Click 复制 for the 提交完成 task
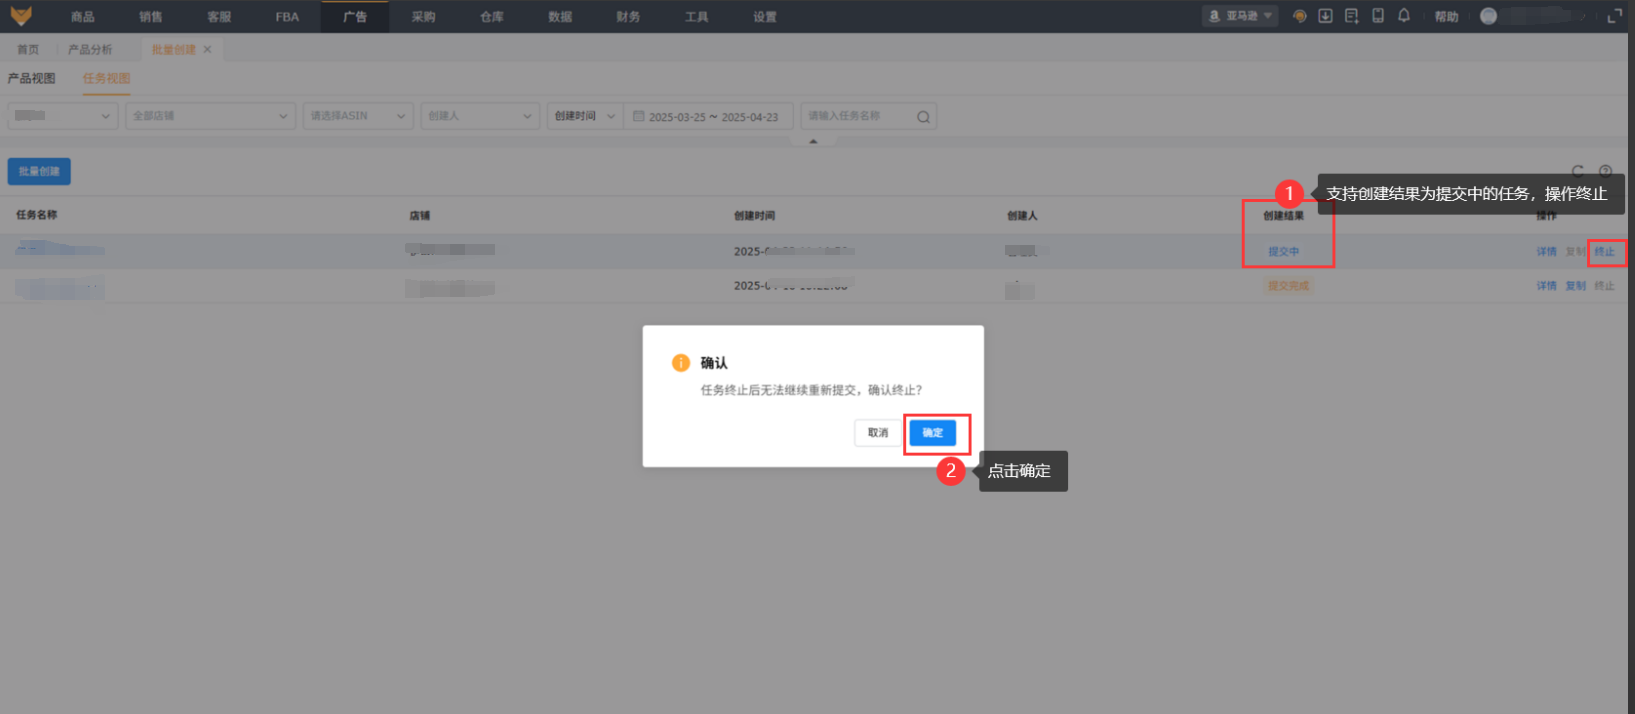 [x=1575, y=286]
